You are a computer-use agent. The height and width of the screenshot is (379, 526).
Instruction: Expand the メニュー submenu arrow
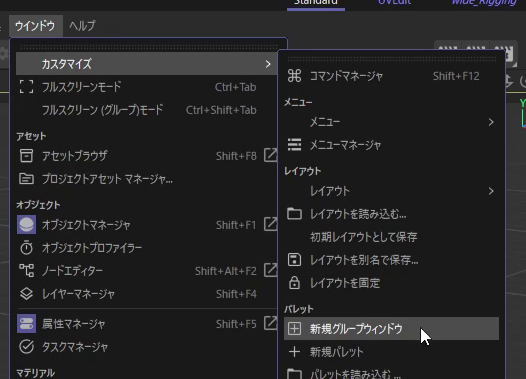coord(491,122)
